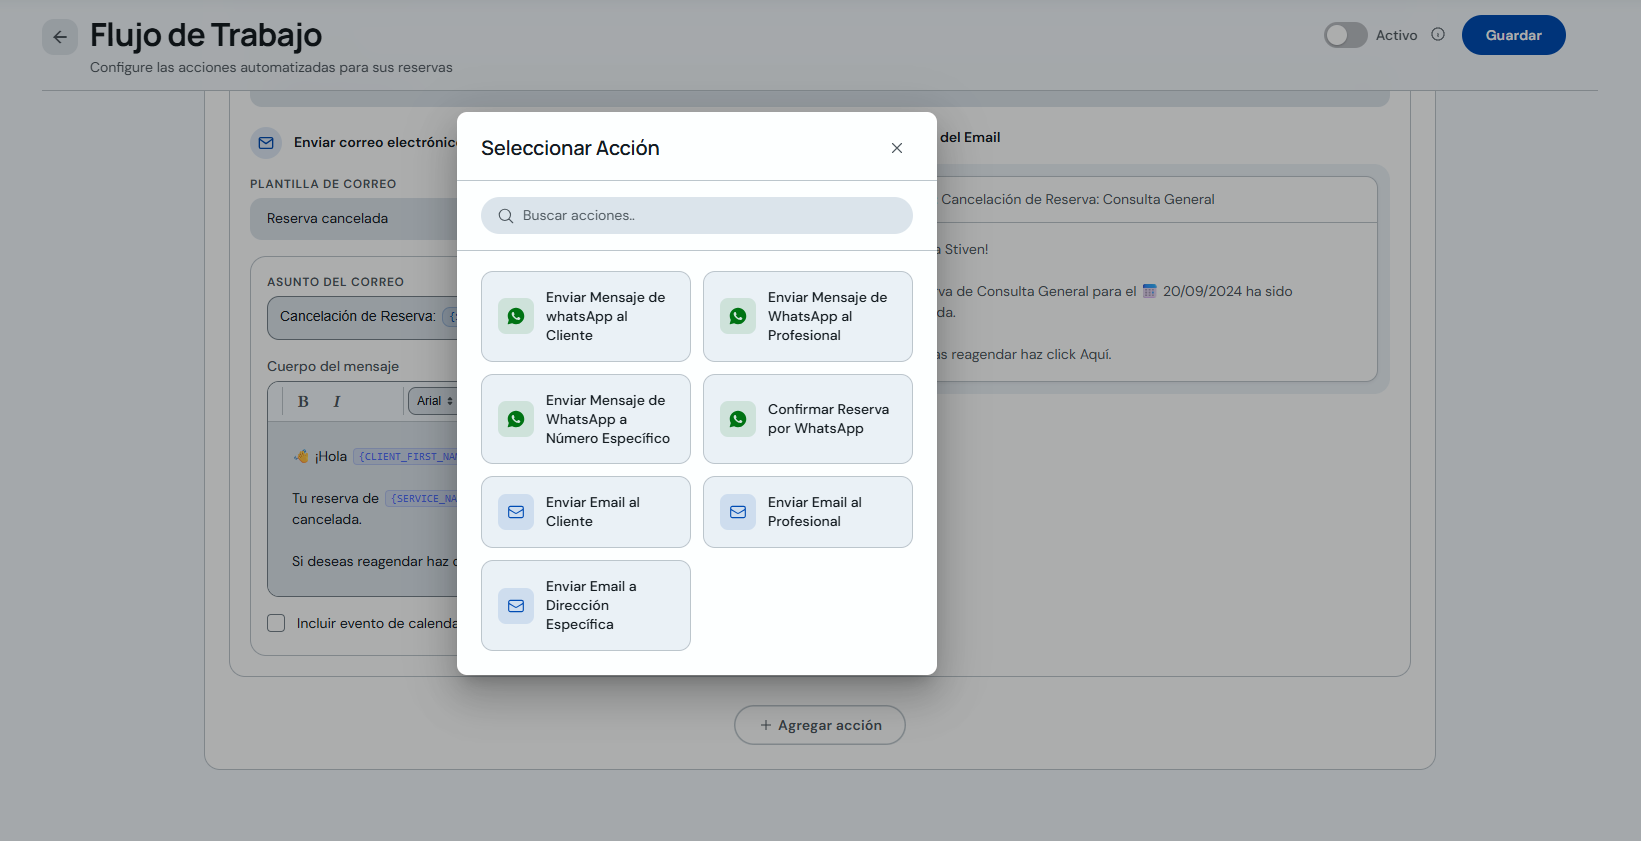This screenshot has width=1641, height=841.
Task: Check Incluir evento de calendario checkbox
Action: [x=276, y=623]
